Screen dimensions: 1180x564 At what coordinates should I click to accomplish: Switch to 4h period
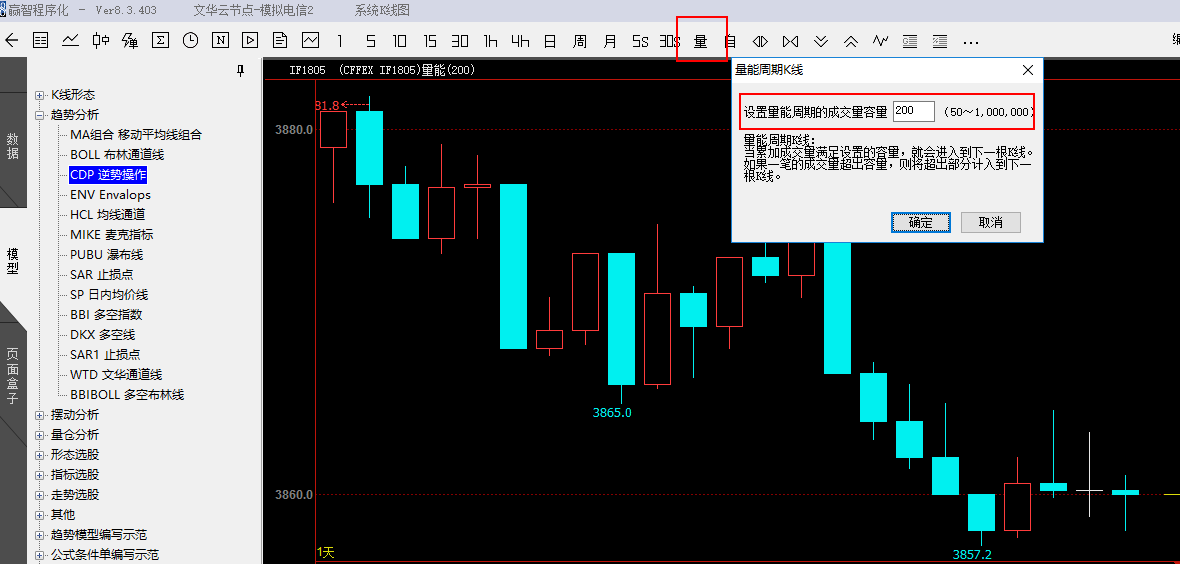[520, 41]
